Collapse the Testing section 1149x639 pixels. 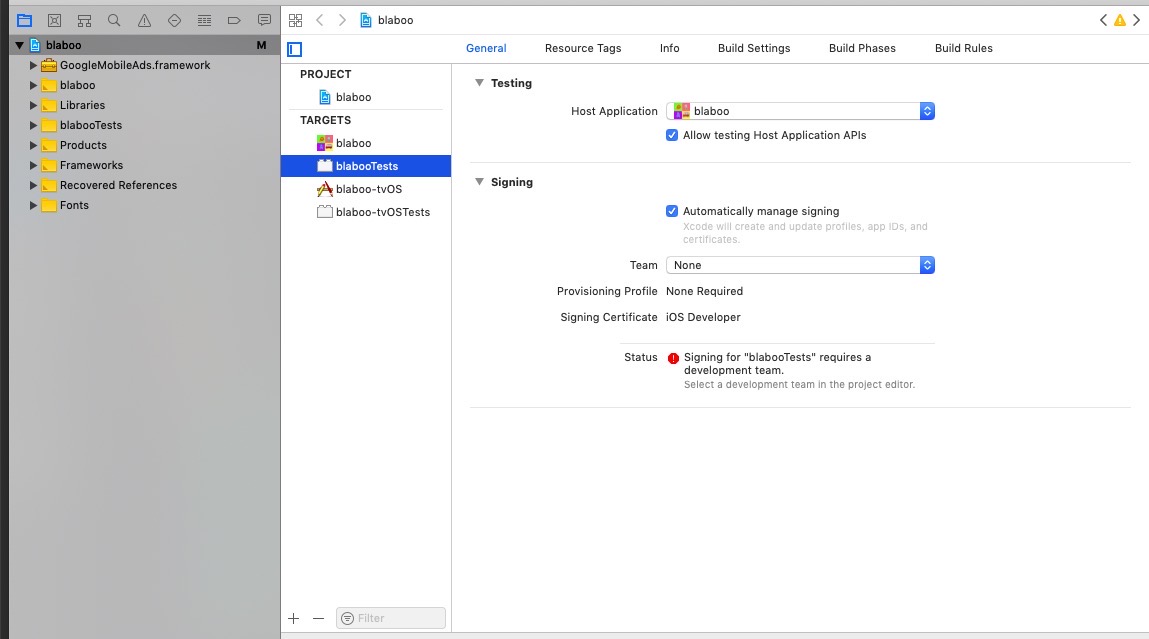tap(479, 83)
